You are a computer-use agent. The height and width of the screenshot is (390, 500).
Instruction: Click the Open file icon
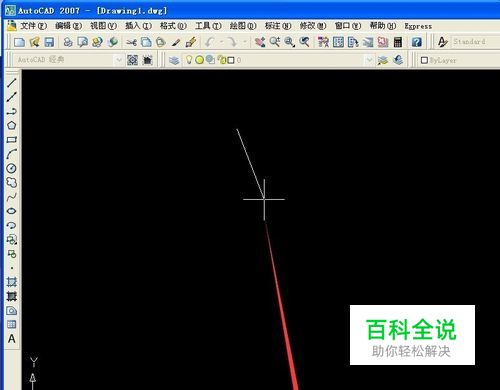coord(34,42)
